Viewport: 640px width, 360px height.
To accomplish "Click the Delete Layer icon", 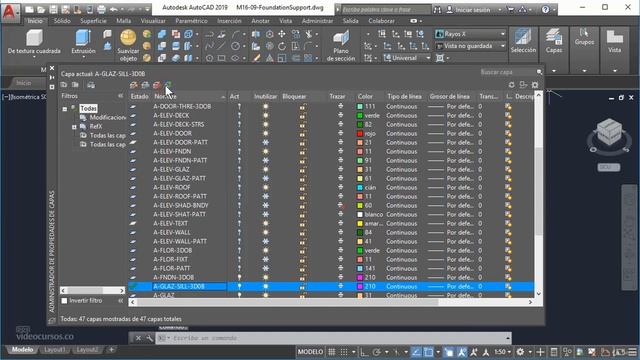I will (157, 85).
